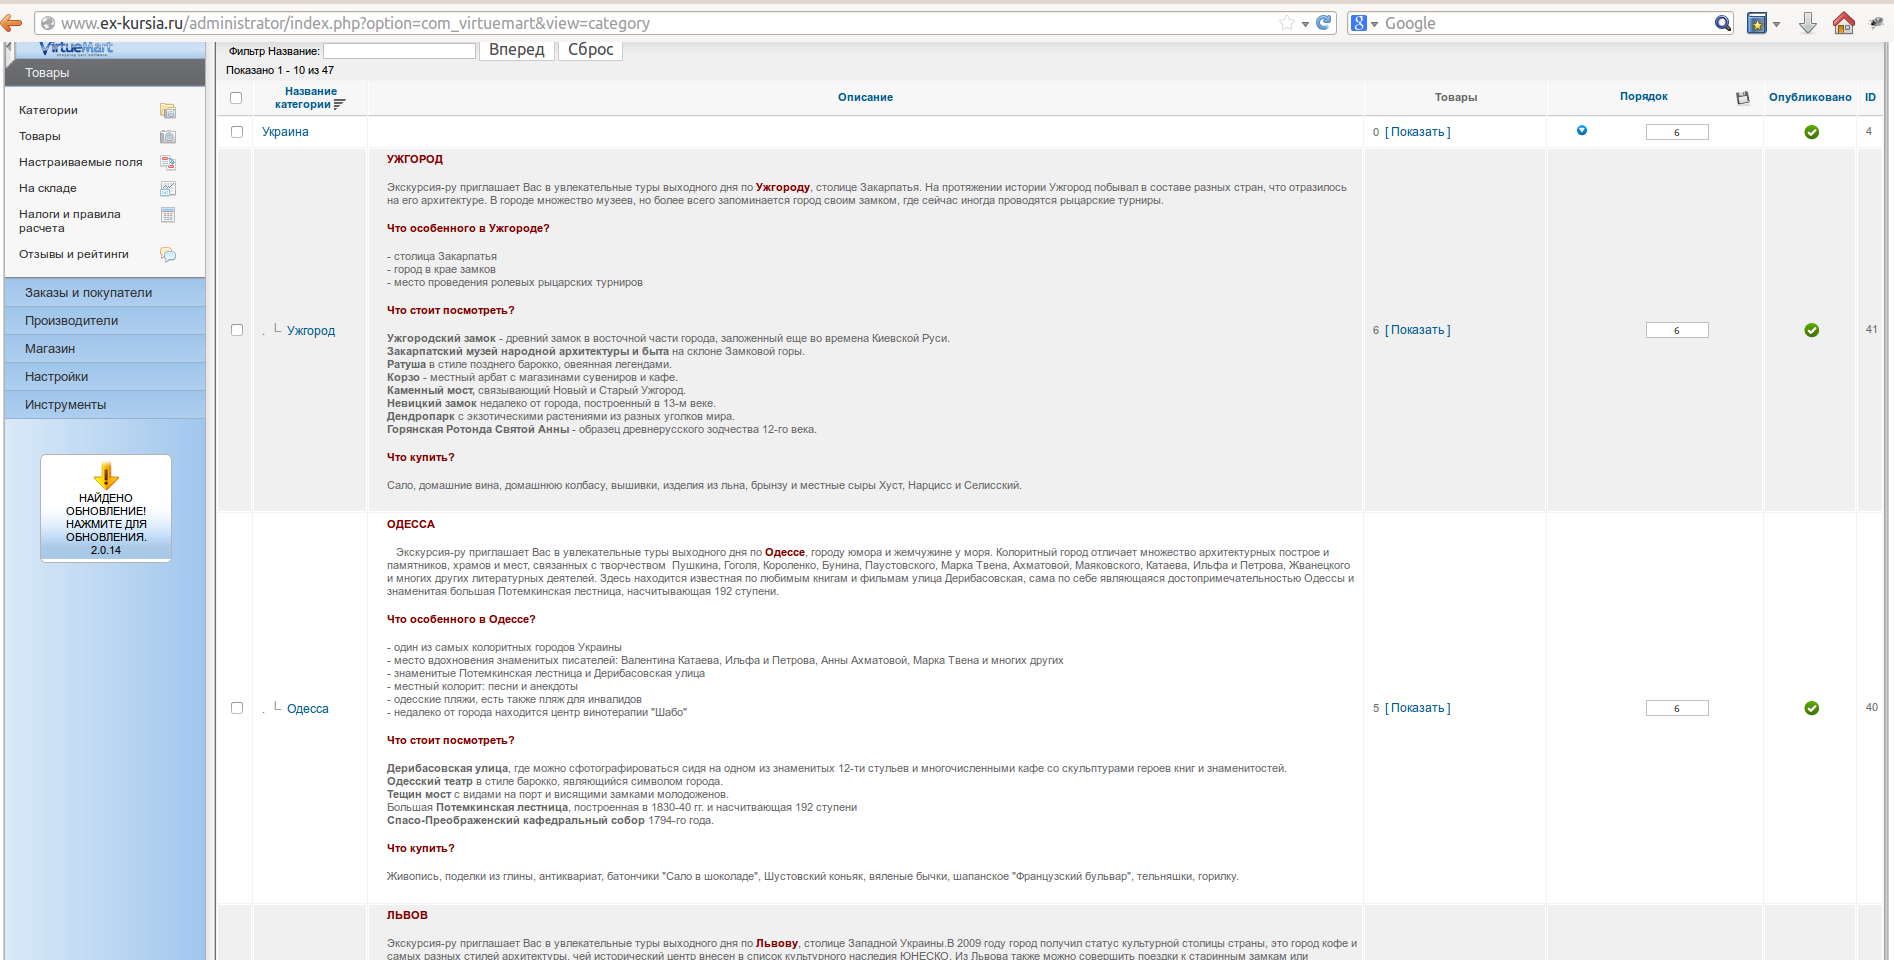The width and height of the screenshot is (1894, 960).
Task: Collapse the dark Товары section header
Action: click(105, 72)
